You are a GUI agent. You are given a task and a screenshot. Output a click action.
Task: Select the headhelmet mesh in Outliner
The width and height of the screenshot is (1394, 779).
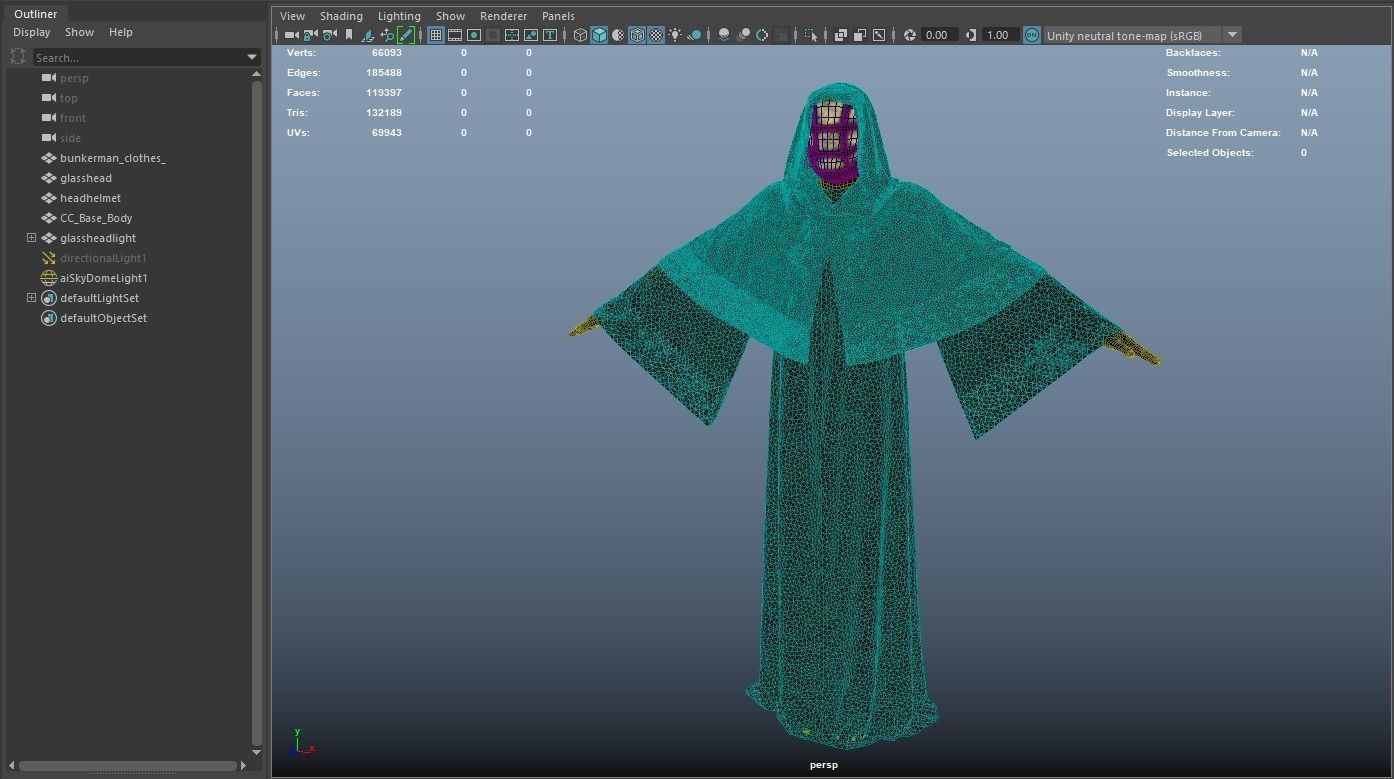[x=90, y=198]
